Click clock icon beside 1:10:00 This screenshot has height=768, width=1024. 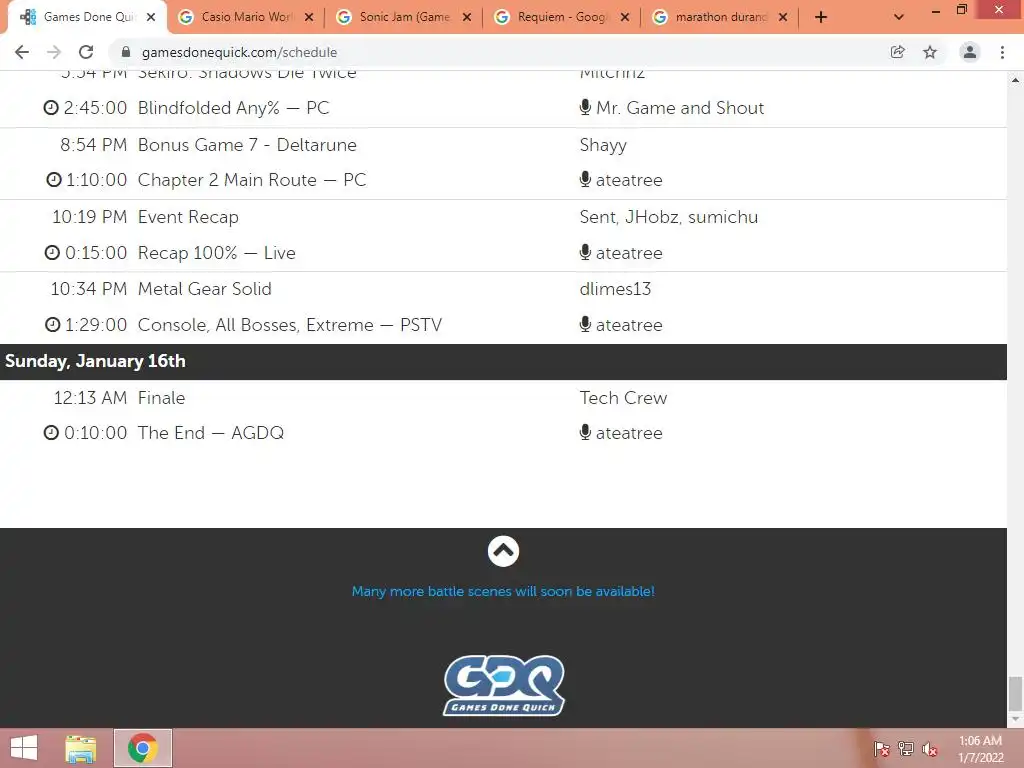[54, 180]
